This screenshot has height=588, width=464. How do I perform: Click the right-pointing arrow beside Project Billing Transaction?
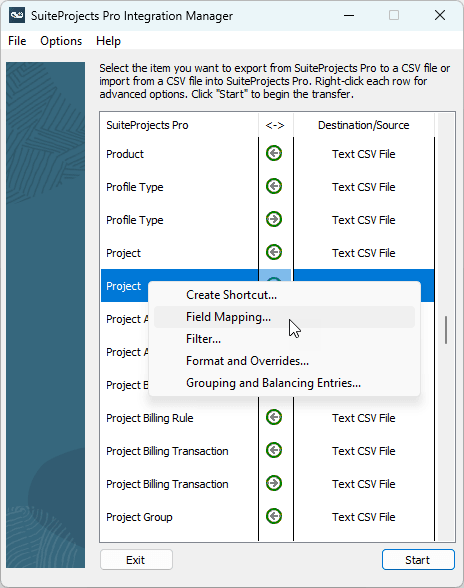[x=274, y=483]
